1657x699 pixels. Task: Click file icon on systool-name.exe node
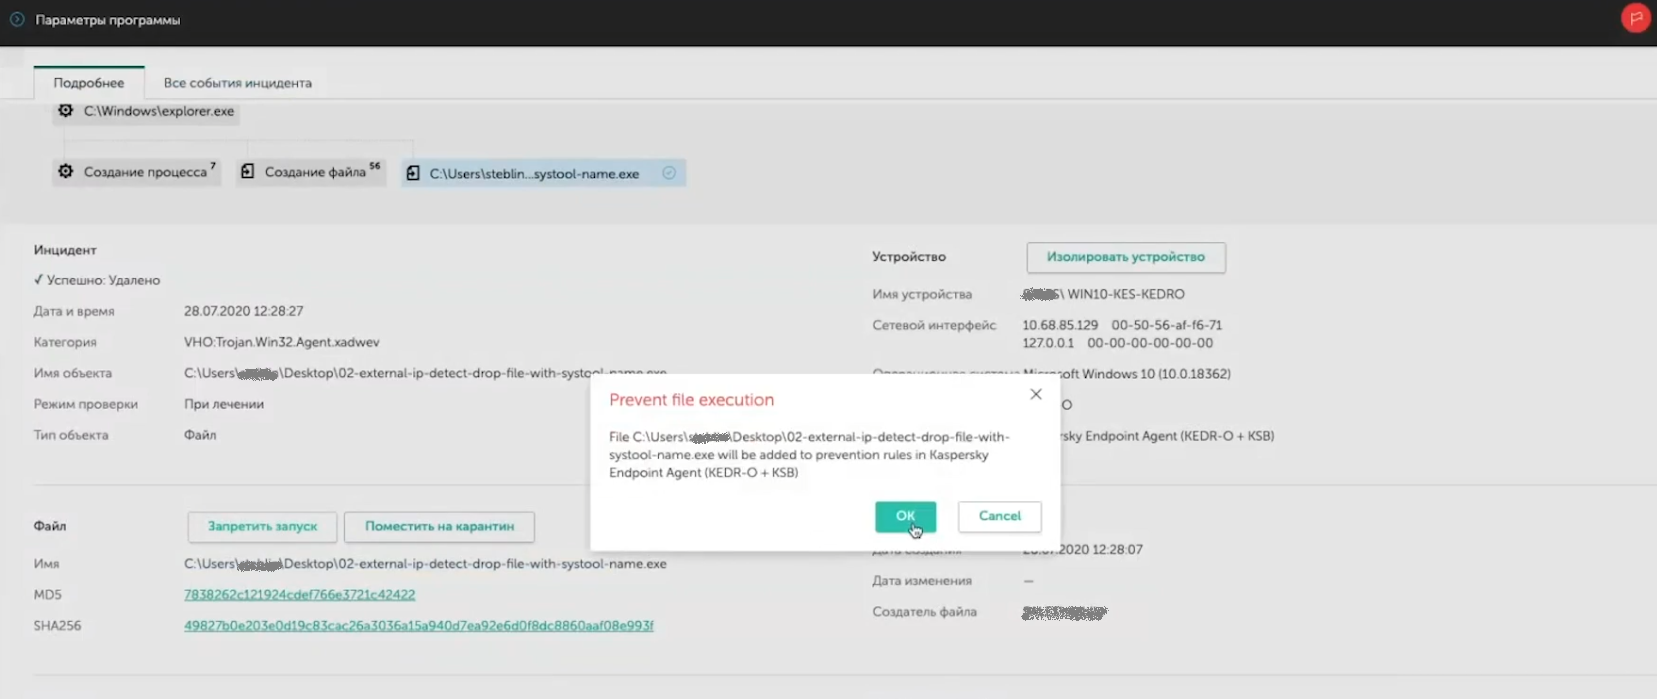pyautogui.click(x=413, y=173)
